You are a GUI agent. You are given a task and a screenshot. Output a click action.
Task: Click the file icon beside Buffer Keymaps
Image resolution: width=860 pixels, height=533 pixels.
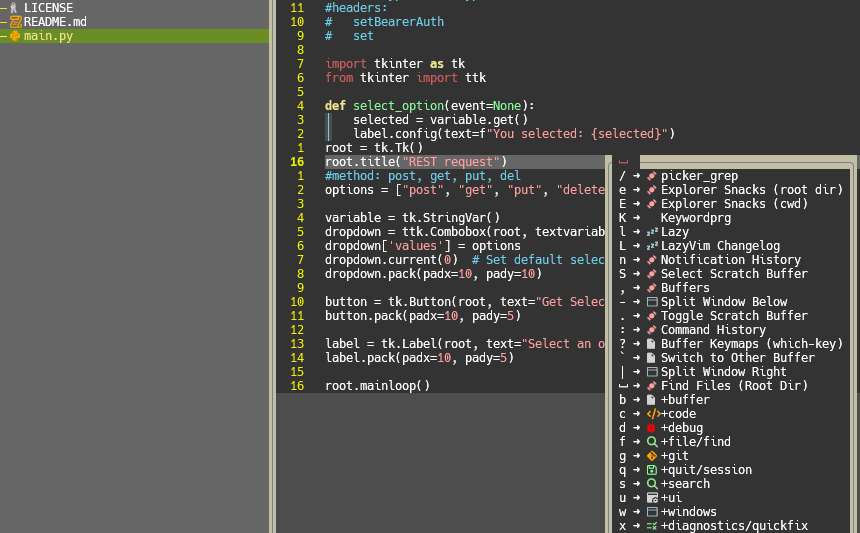651,344
